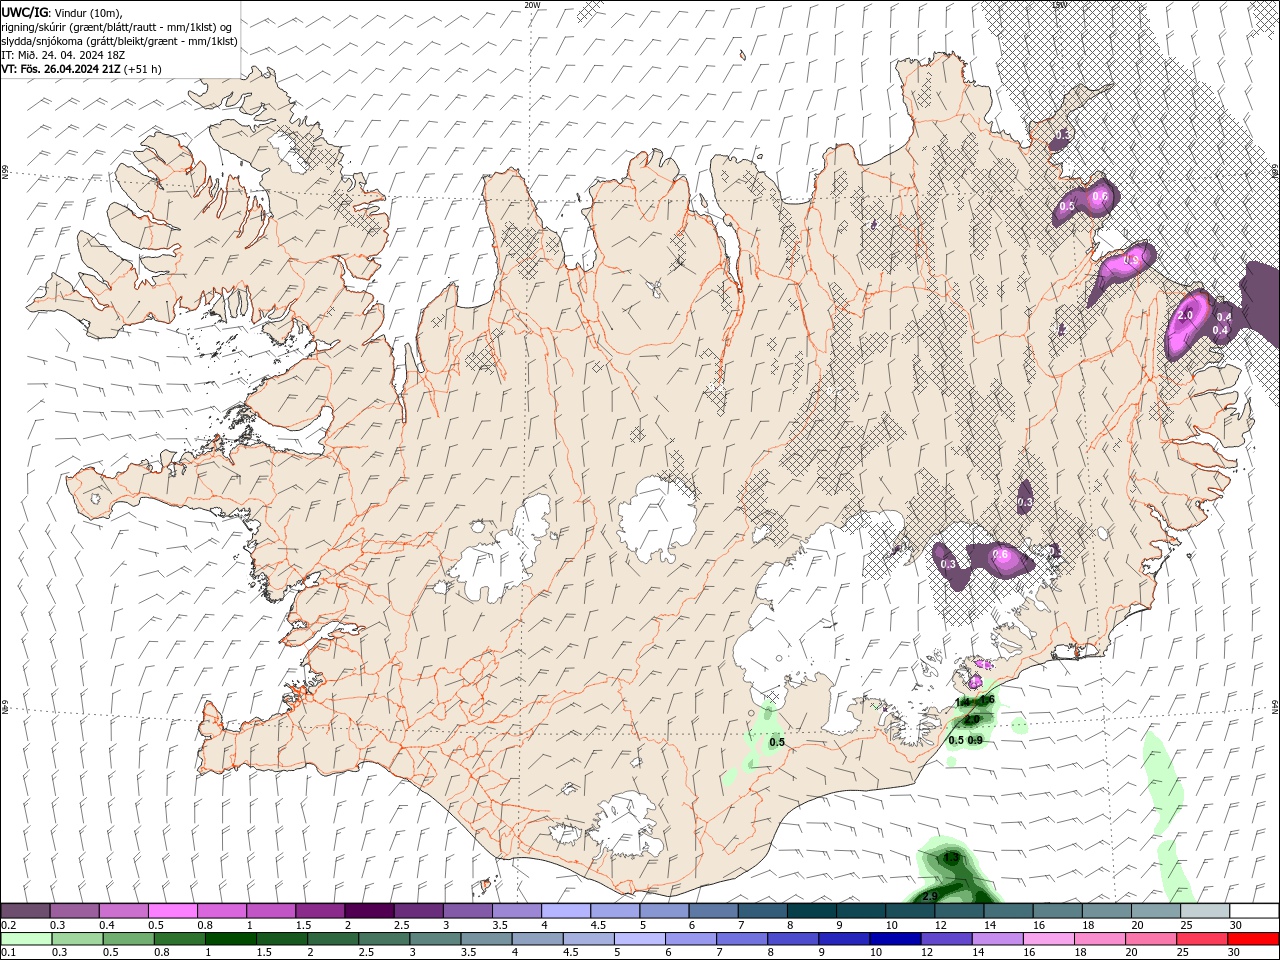Click the lower-row legend swatch starting at 1
The width and height of the screenshot is (1280, 960).
[x=230, y=939]
